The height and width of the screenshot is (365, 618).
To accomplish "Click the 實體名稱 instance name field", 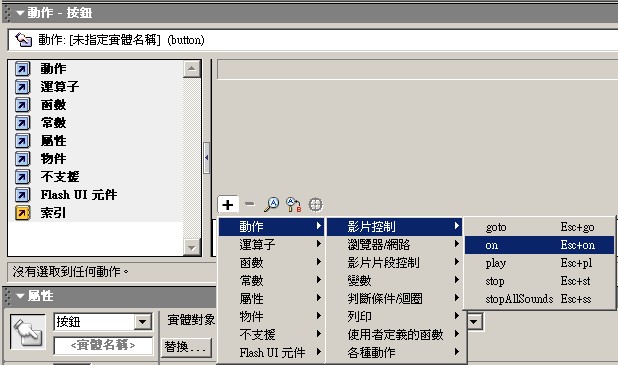I will tap(103, 345).
